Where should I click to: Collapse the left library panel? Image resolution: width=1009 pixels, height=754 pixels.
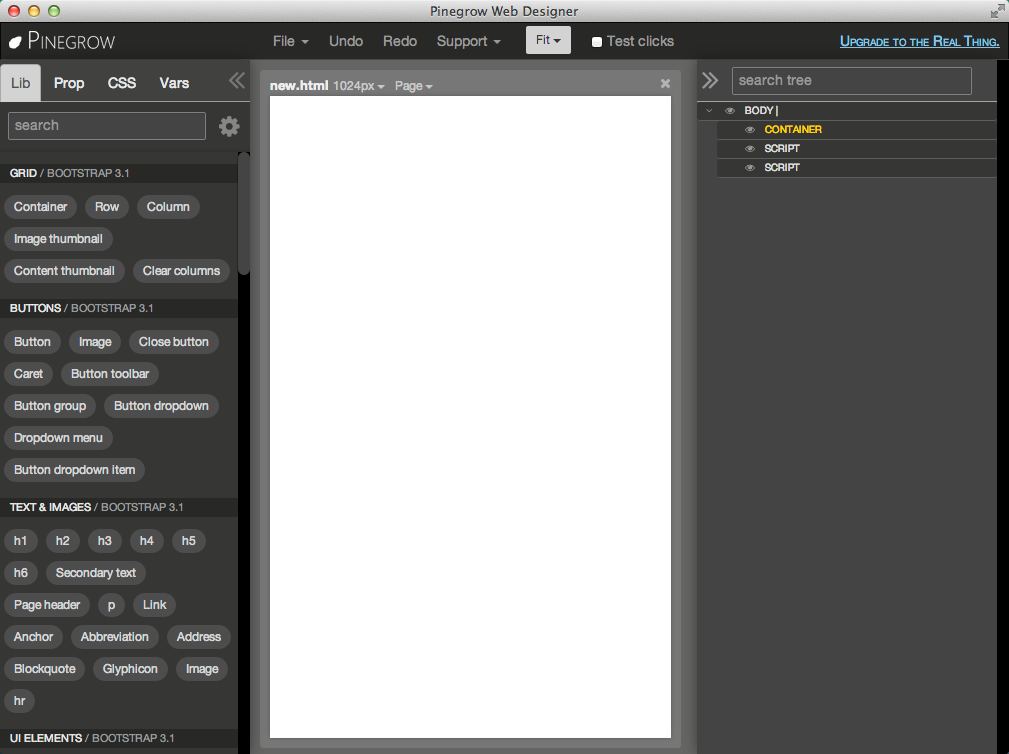coord(237,80)
